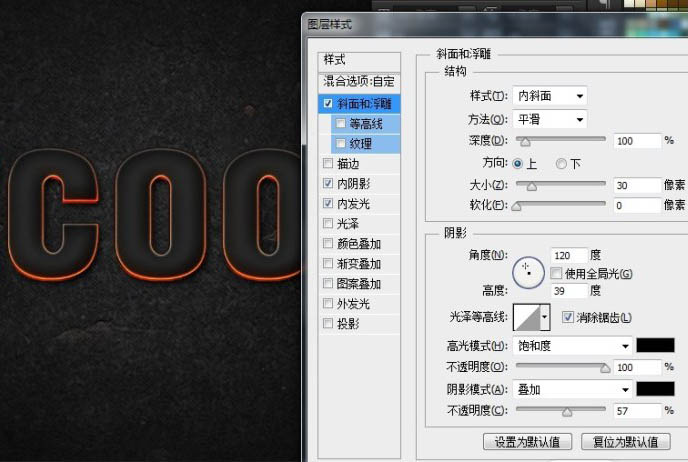The height and width of the screenshot is (462, 688).
Task: Click the 大小 size value input field
Action: [x=636, y=185]
